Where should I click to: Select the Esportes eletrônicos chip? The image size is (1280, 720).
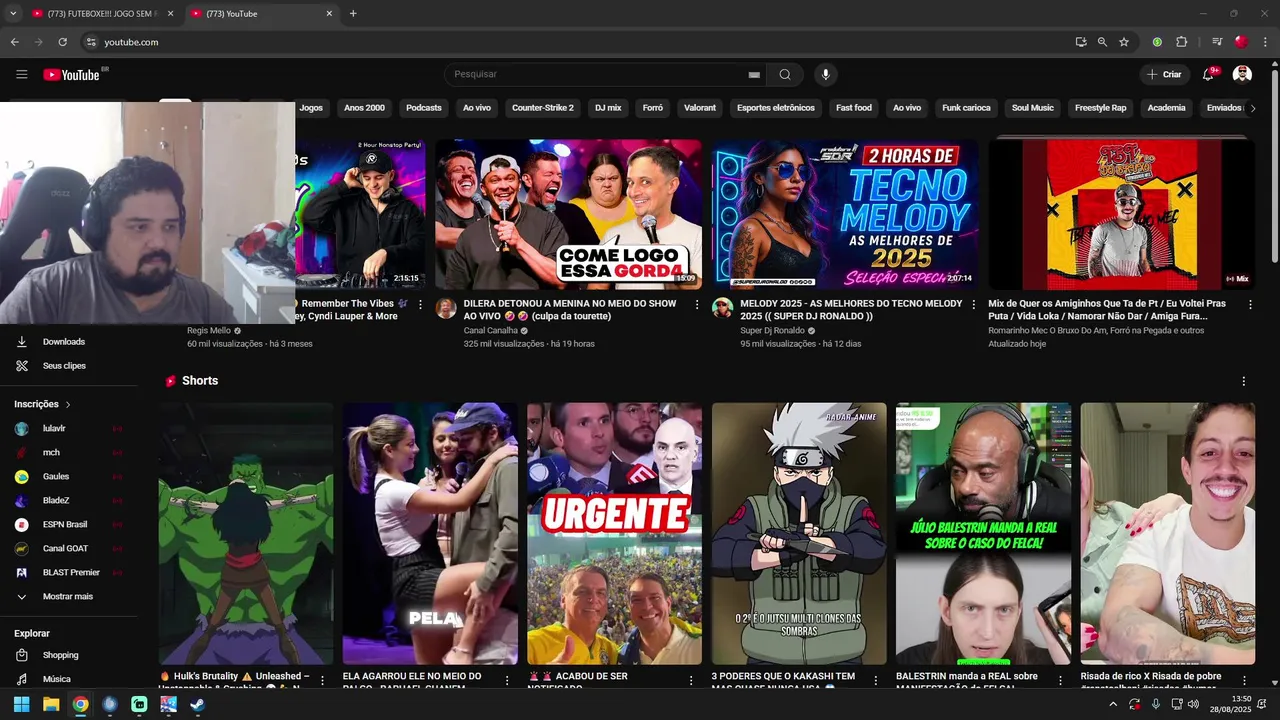pos(776,108)
